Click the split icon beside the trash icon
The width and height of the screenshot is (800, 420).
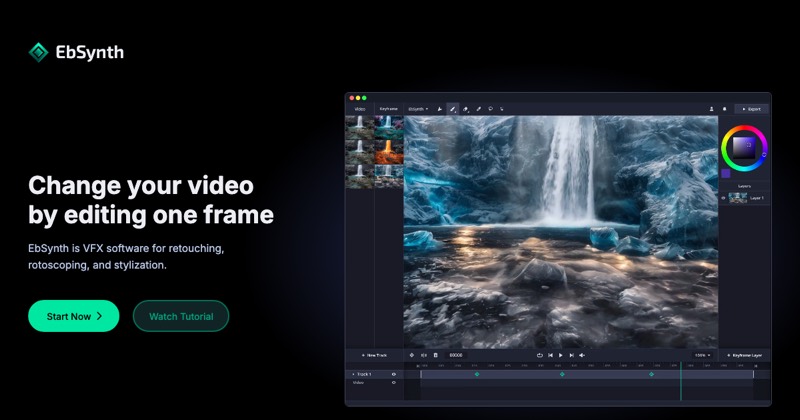tap(424, 355)
